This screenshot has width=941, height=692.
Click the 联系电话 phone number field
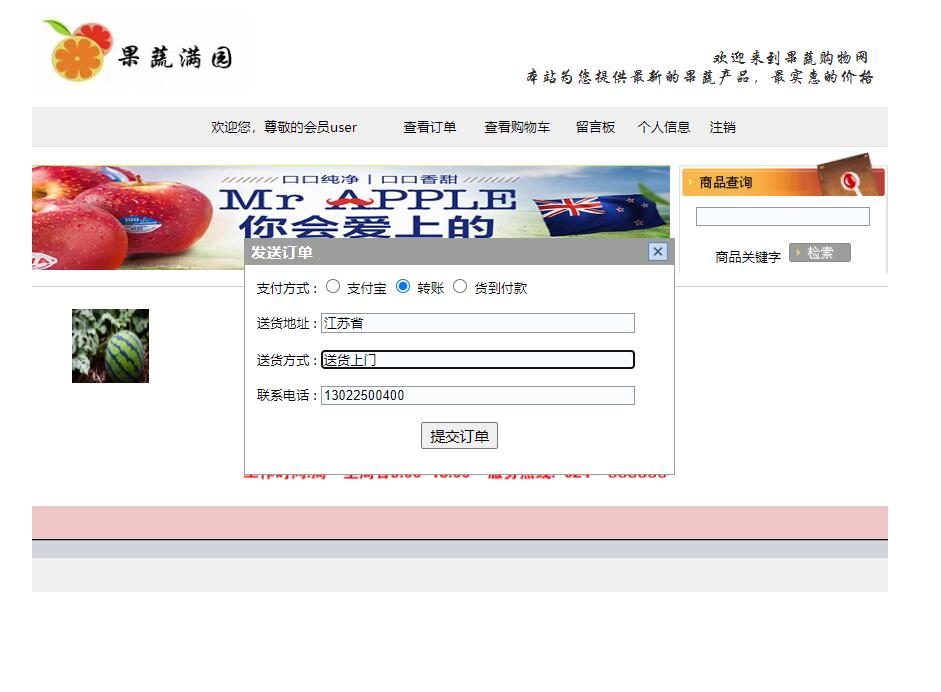click(478, 395)
